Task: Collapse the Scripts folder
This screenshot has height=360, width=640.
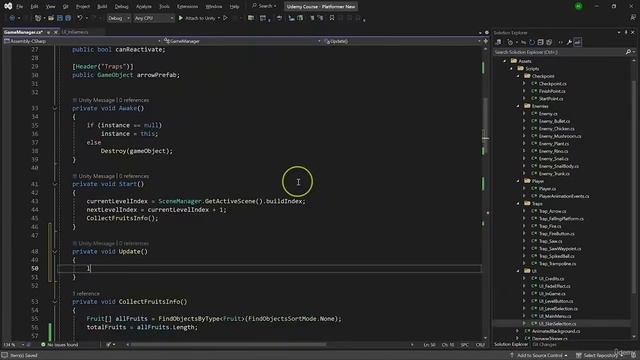Action: 511,69
